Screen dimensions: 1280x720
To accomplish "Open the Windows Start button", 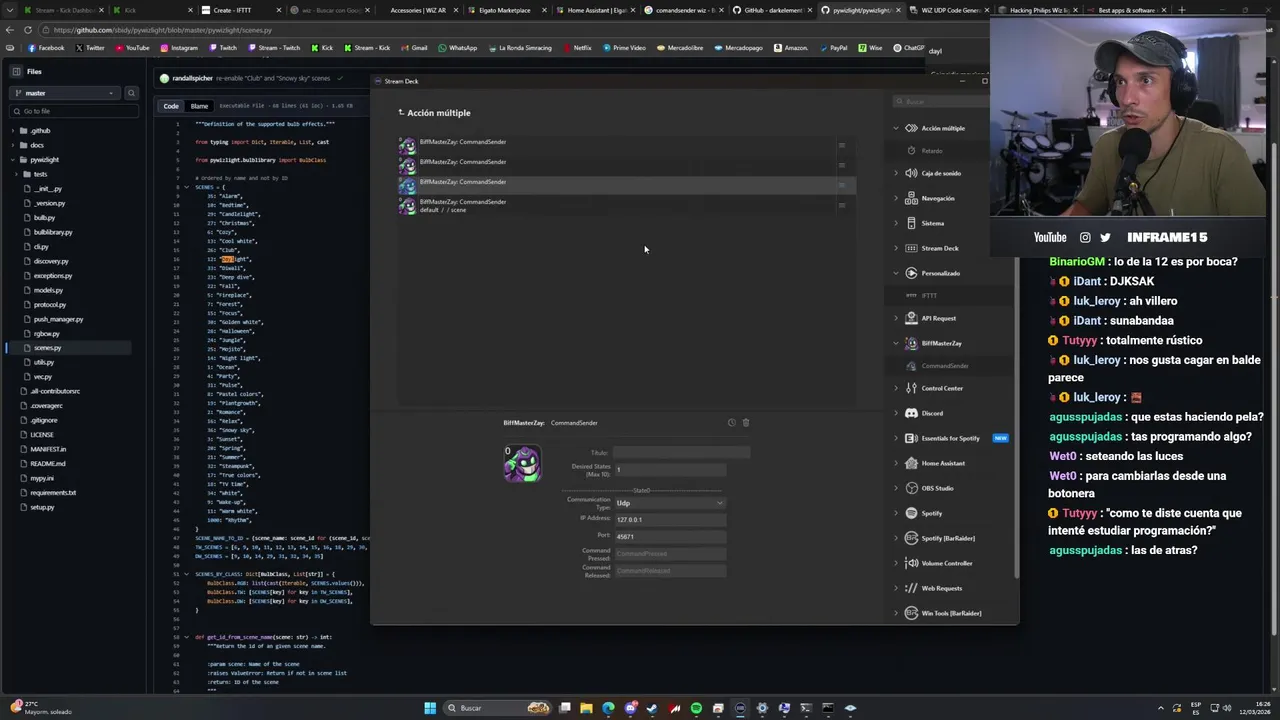I will [x=430, y=708].
